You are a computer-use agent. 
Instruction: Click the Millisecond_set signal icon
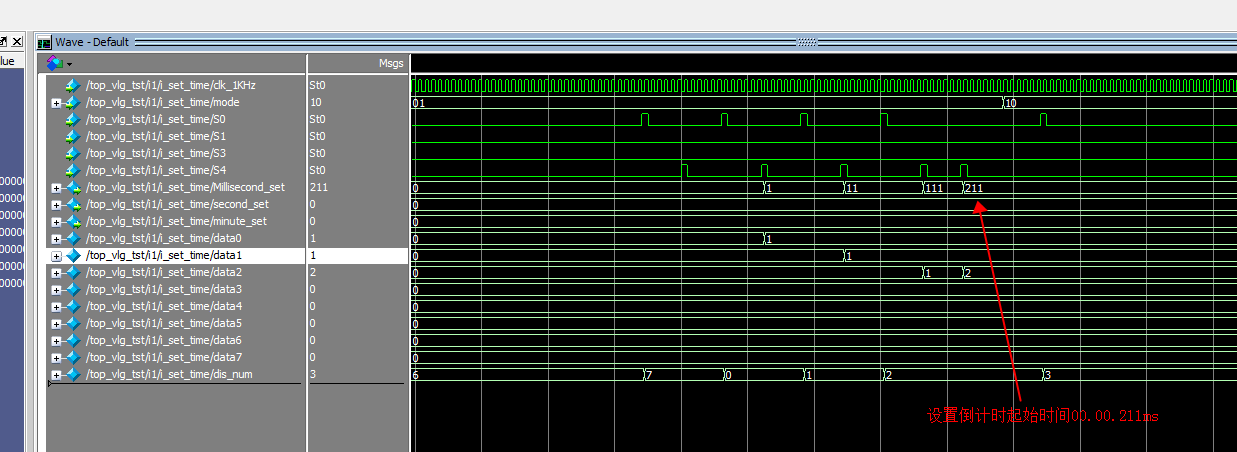click(x=72, y=188)
